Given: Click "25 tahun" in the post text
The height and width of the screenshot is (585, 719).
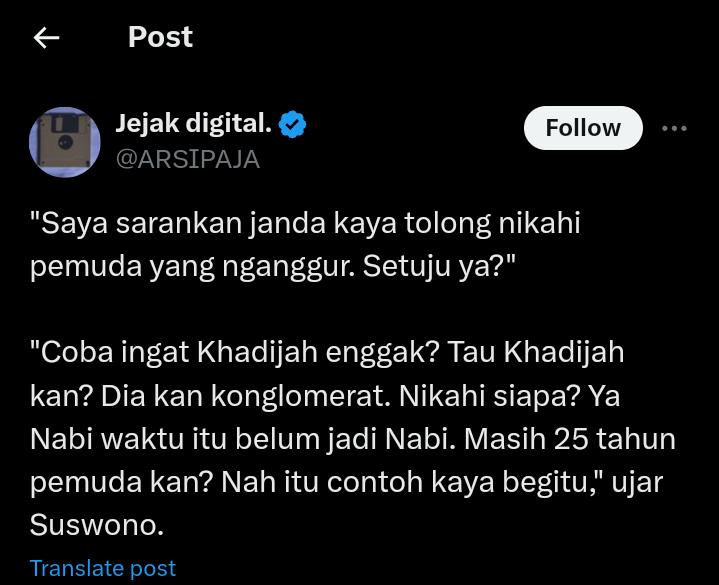Looking at the screenshot, I should point(614,439).
